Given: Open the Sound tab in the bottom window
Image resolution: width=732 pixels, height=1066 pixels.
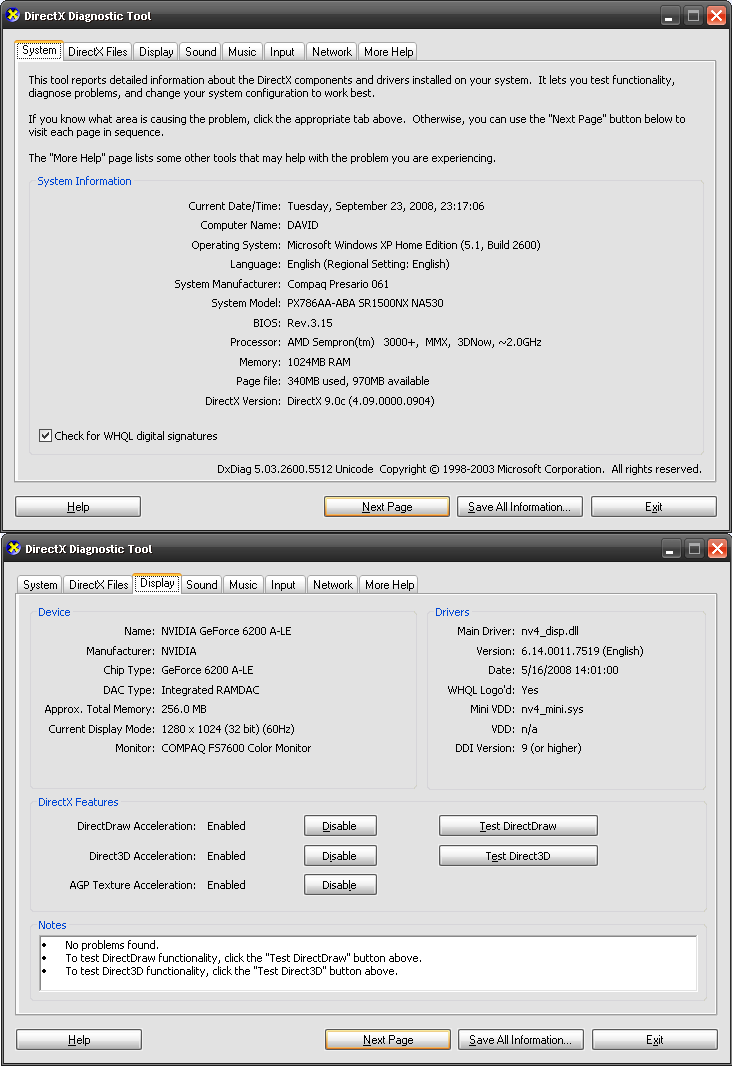Looking at the screenshot, I should tap(202, 585).
